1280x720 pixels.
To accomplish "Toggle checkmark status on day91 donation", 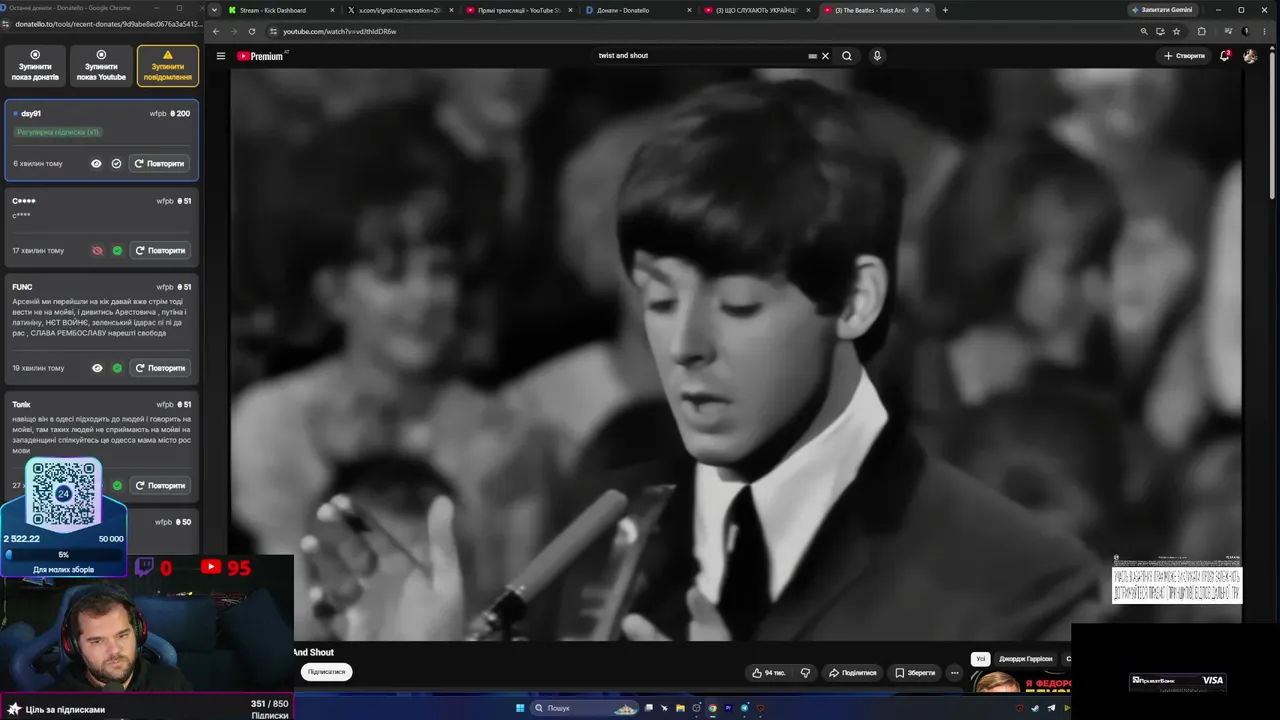I will 116,163.
